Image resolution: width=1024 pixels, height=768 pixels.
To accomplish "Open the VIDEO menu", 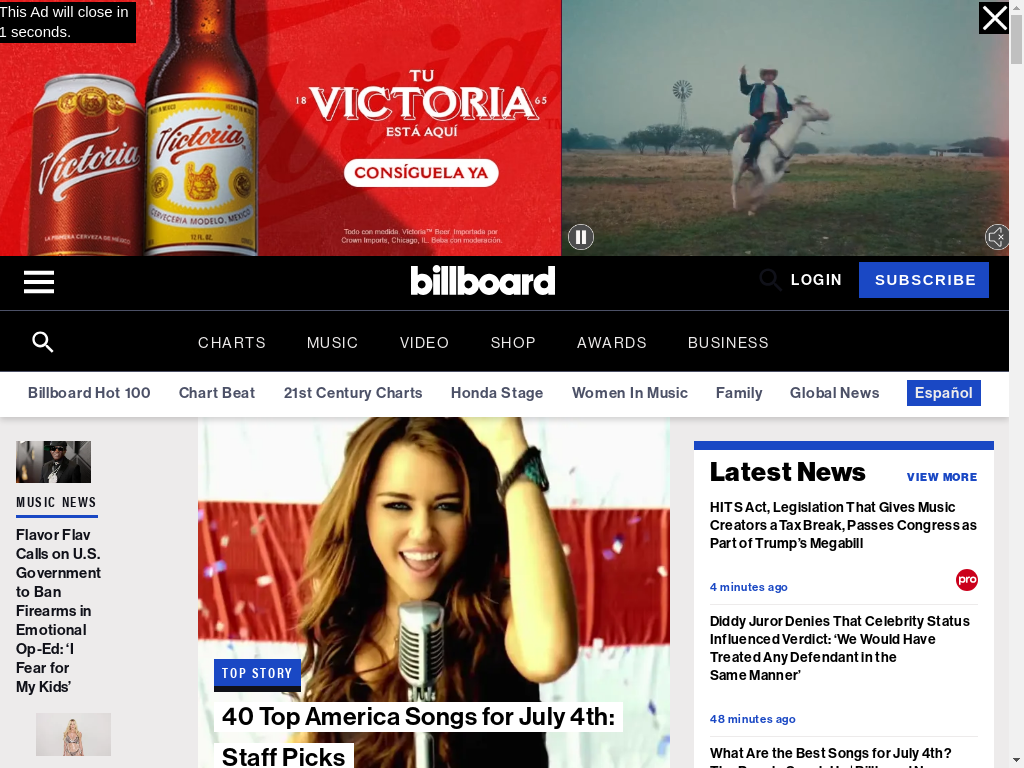I will click(x=424, y=343).
